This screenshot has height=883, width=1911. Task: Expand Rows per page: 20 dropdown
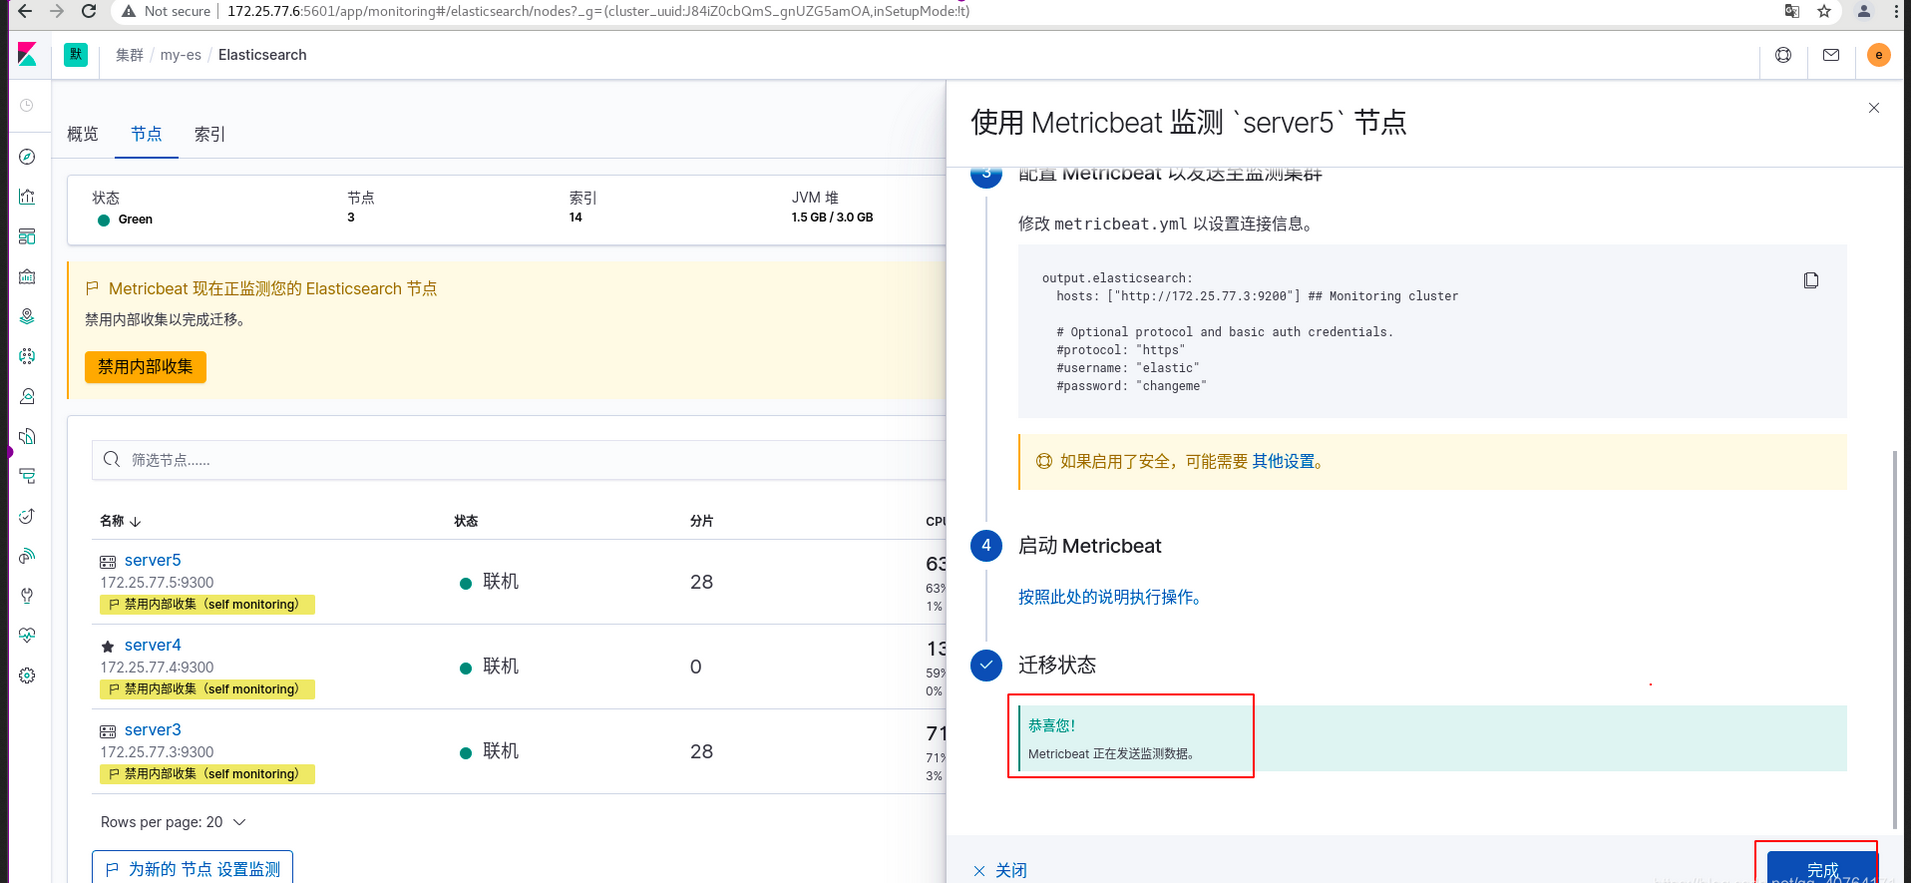[173, 822]
